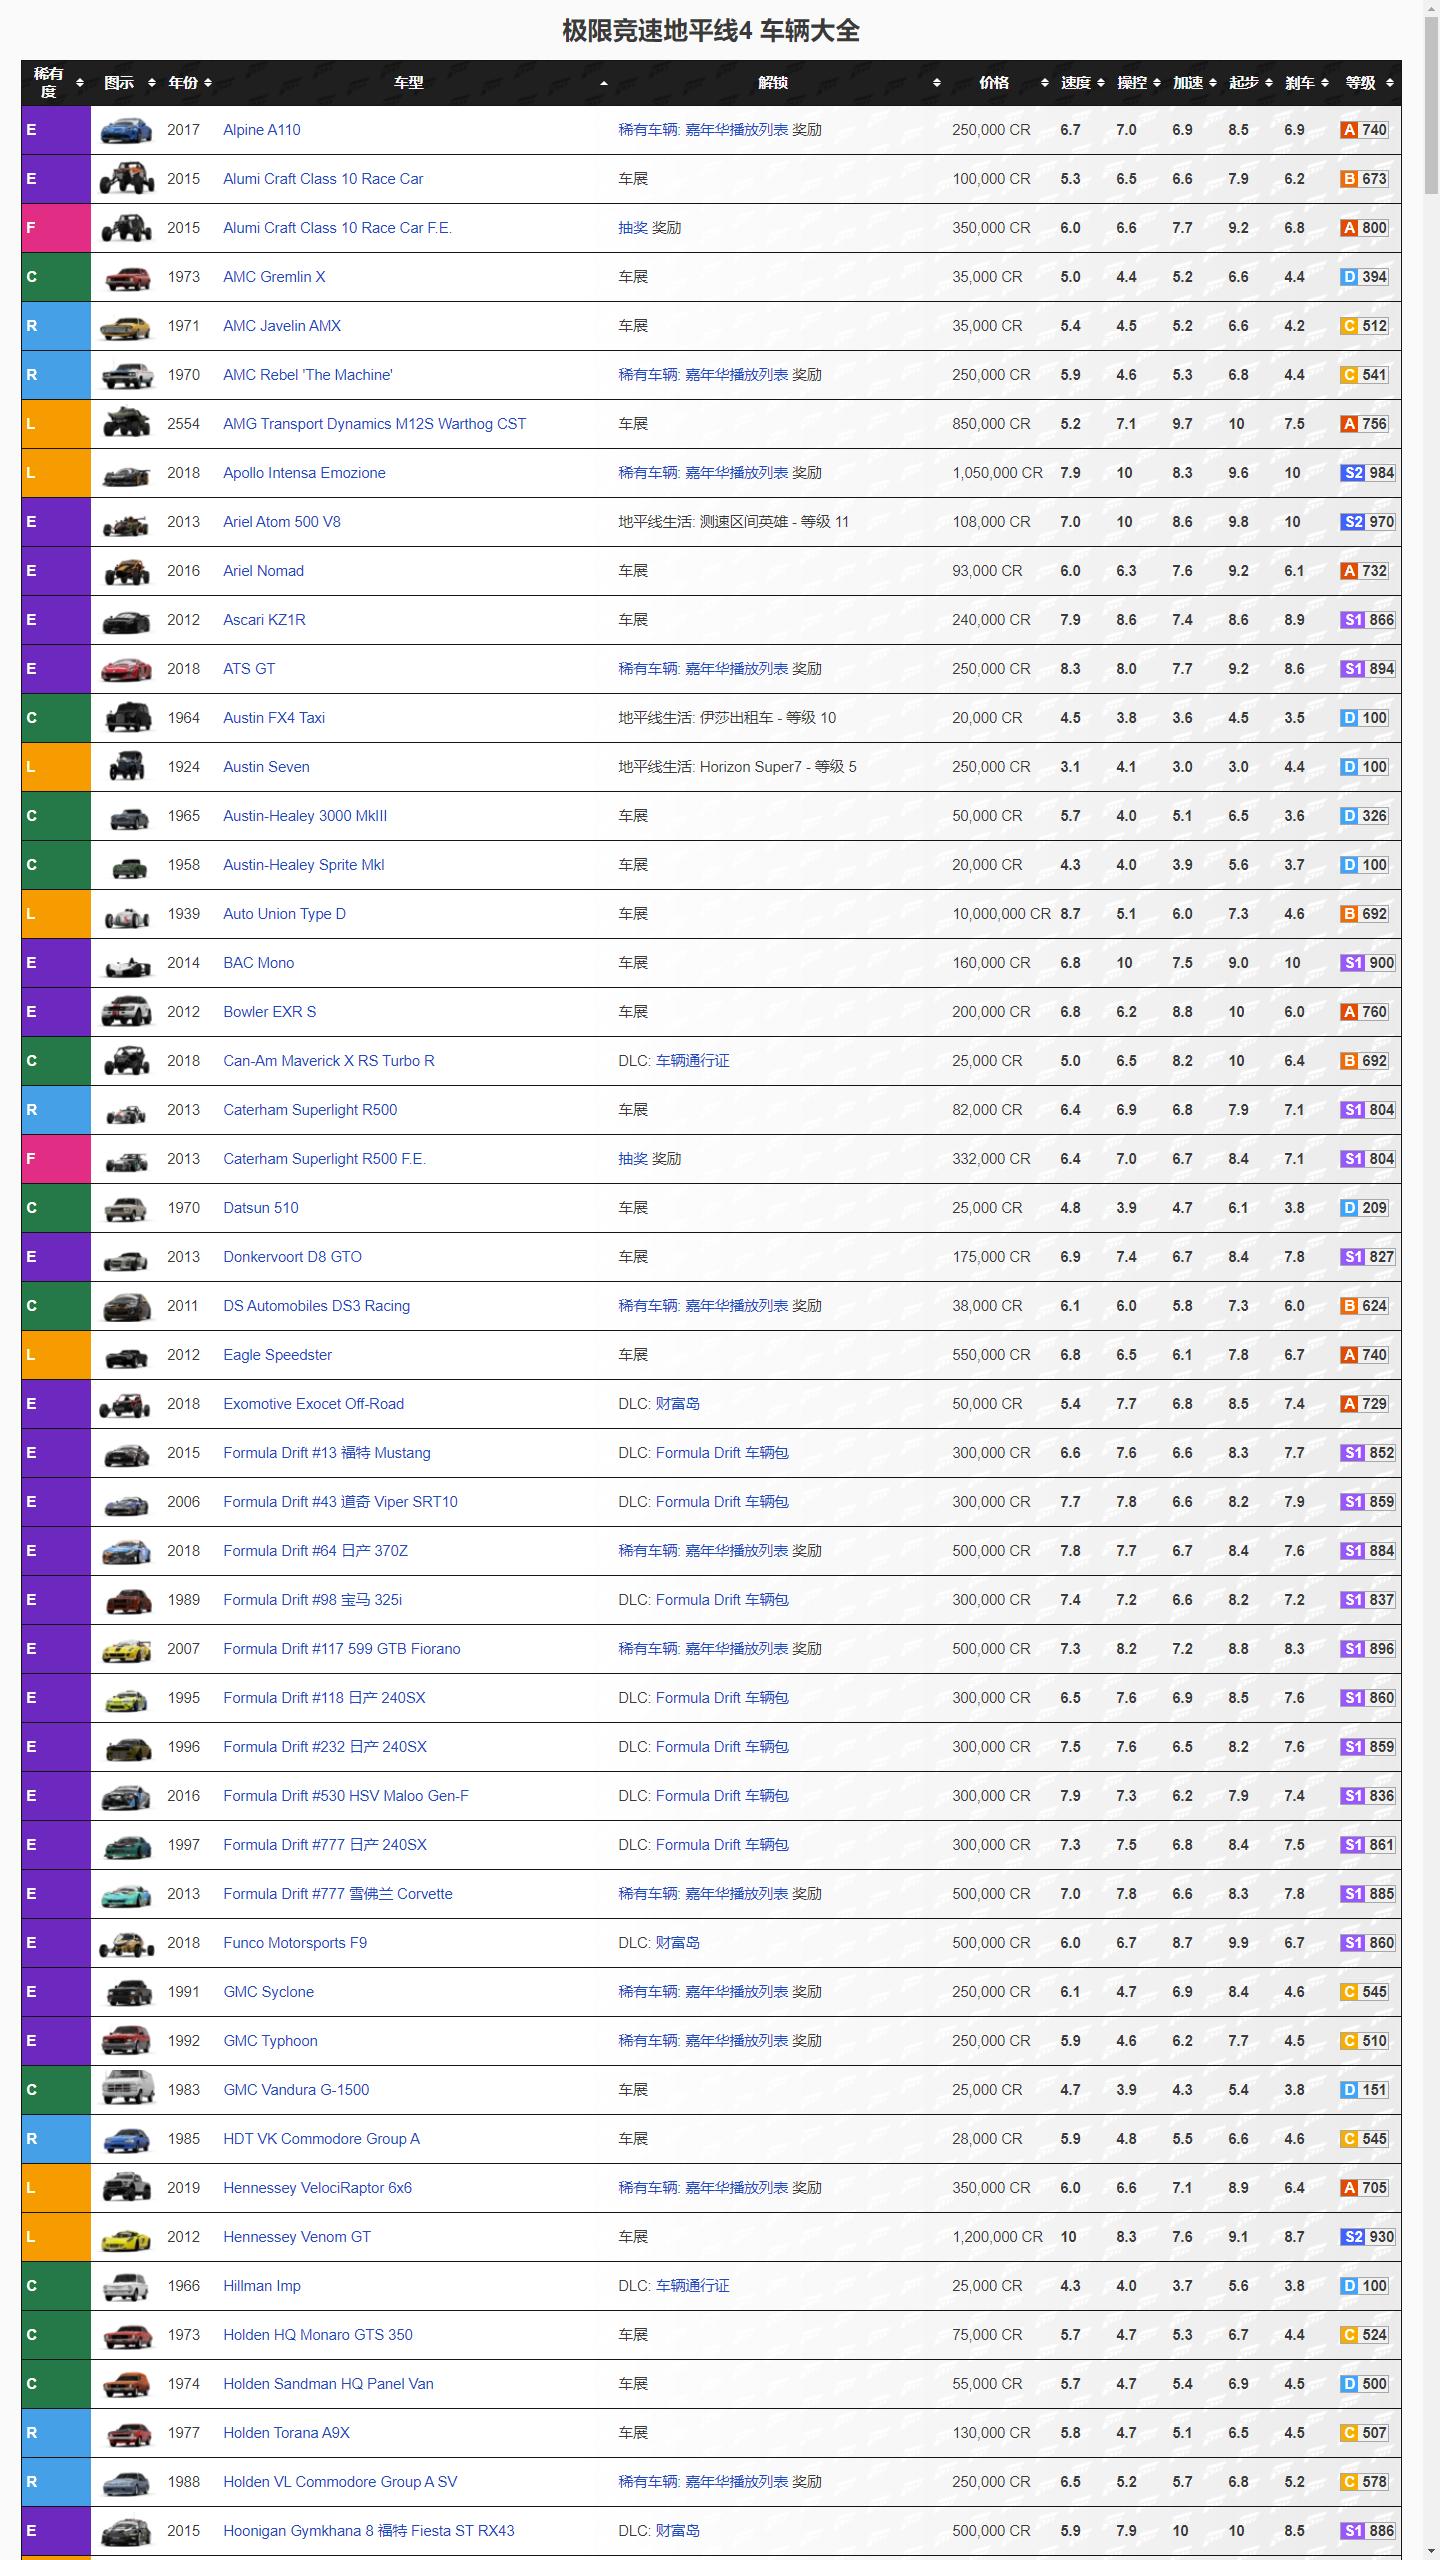This screenshot has width=1440, height=2560.
Task: Open the Austin Seven link
Action: pos(266,767)
